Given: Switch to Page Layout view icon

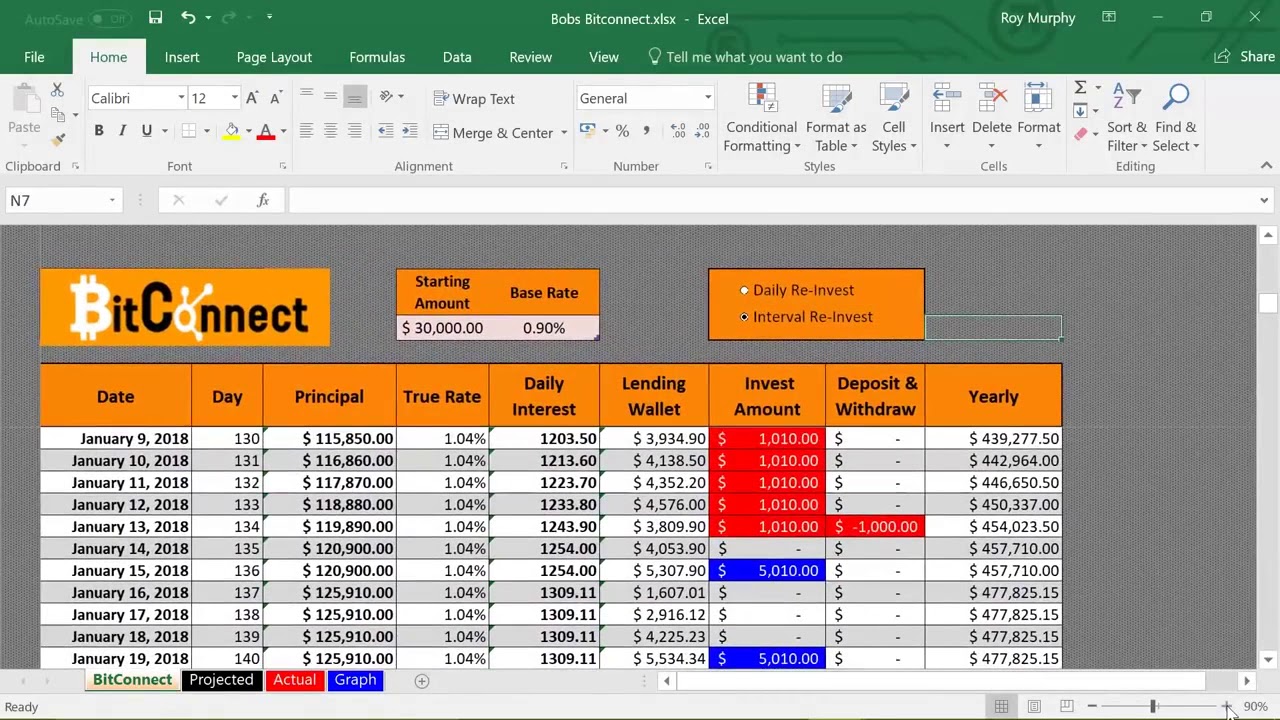Looking at the screenshot, I should 1034,706.
